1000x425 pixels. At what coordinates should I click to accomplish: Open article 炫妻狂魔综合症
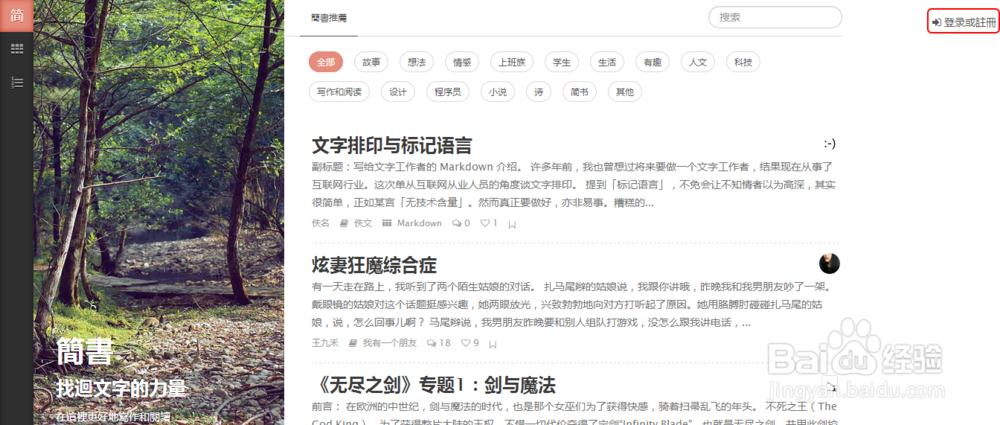(x=374, y=265)
